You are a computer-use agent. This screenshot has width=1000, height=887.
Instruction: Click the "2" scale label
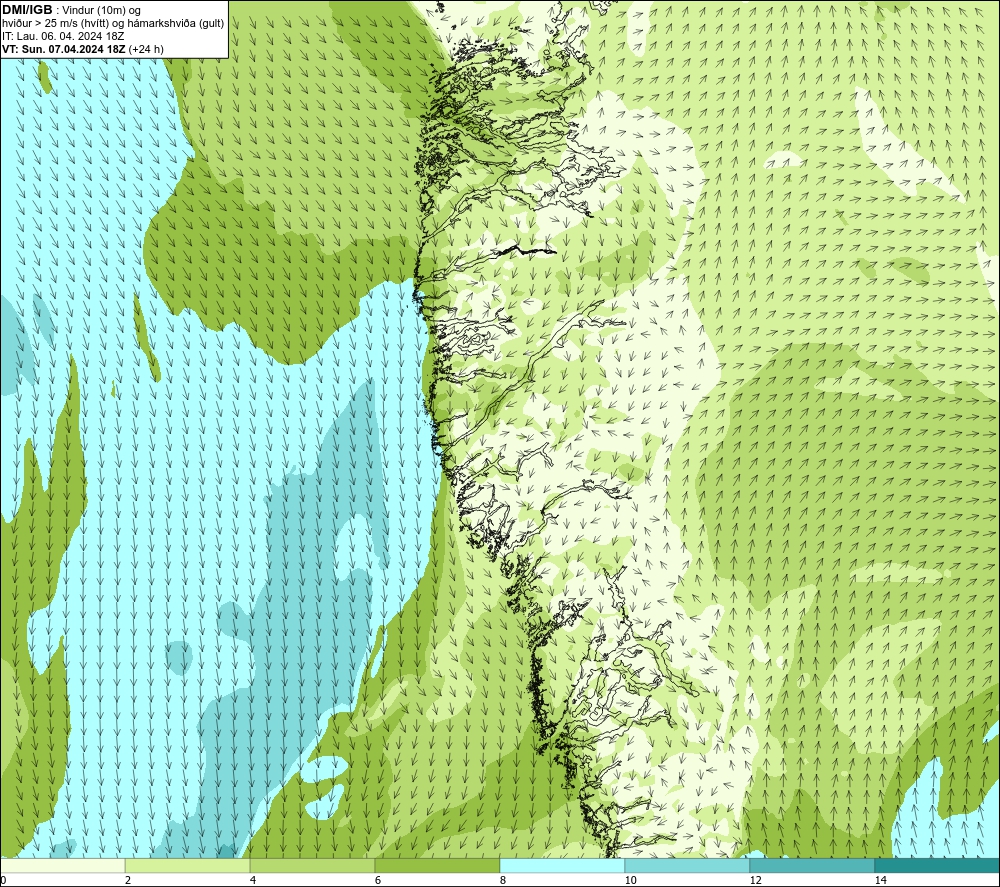[x=128, y=881]
